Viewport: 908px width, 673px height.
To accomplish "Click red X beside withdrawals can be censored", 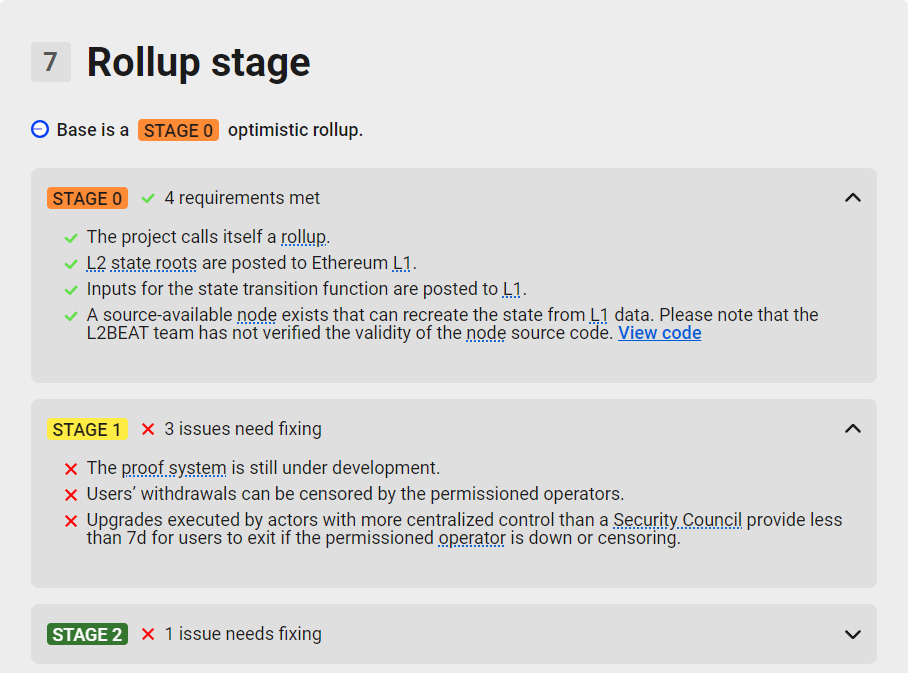I will click(71, 495).
